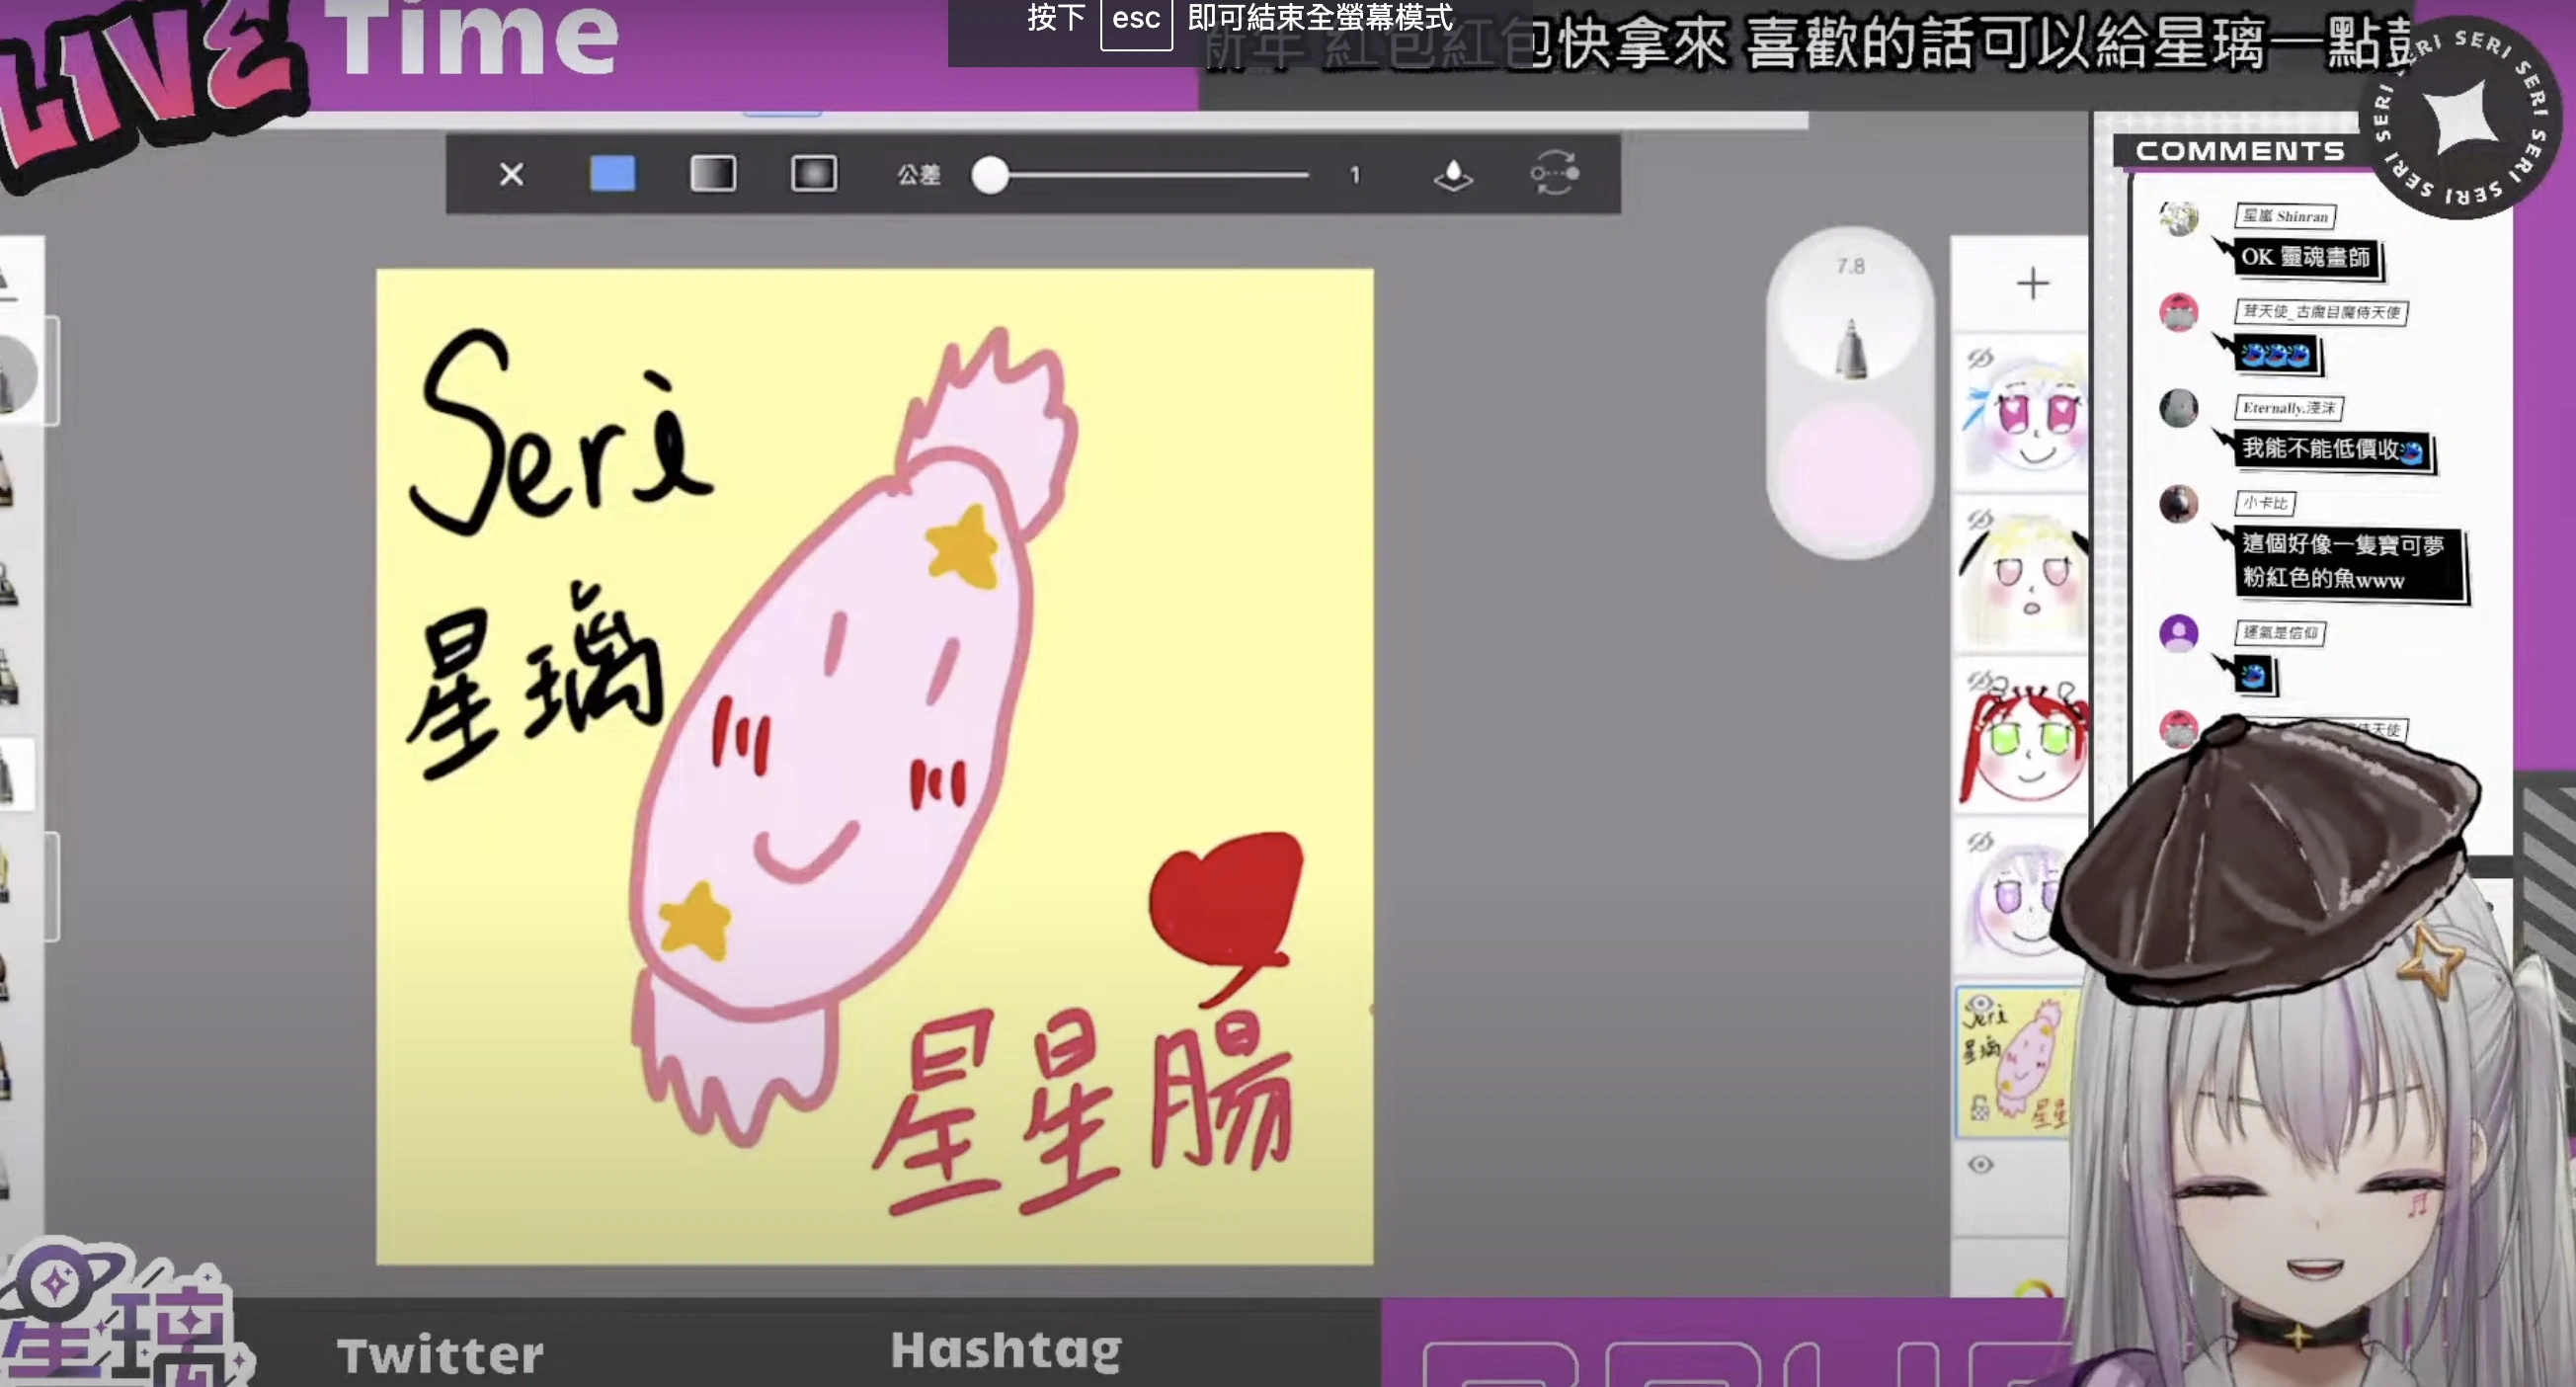Show the hidden pink-eyed face layer
Image resolution: width=2576 pixels, height=1387 pixels.
tap(1981, 358)
